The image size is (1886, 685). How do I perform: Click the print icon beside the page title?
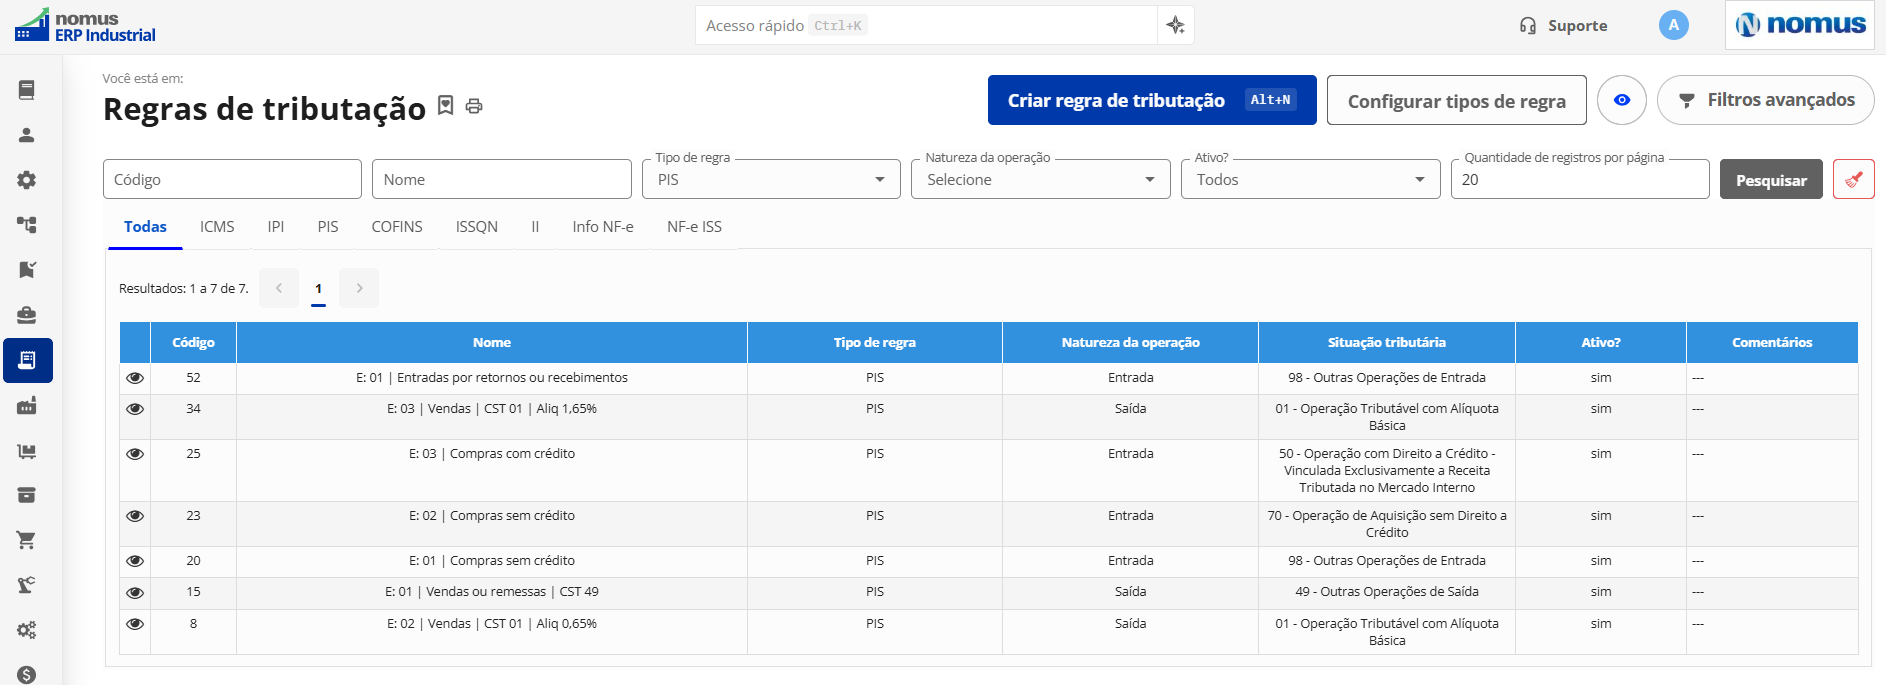click(474, 106)
